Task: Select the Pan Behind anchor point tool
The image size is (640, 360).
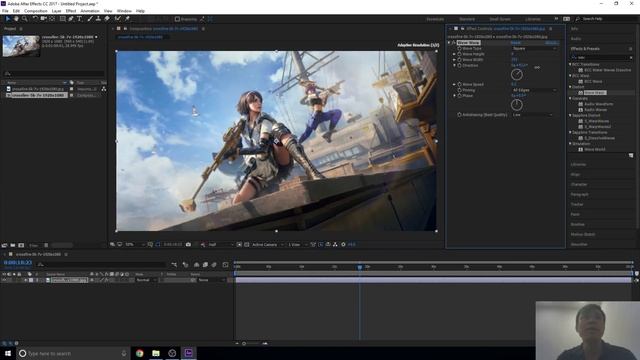Action: pos(52,19)
